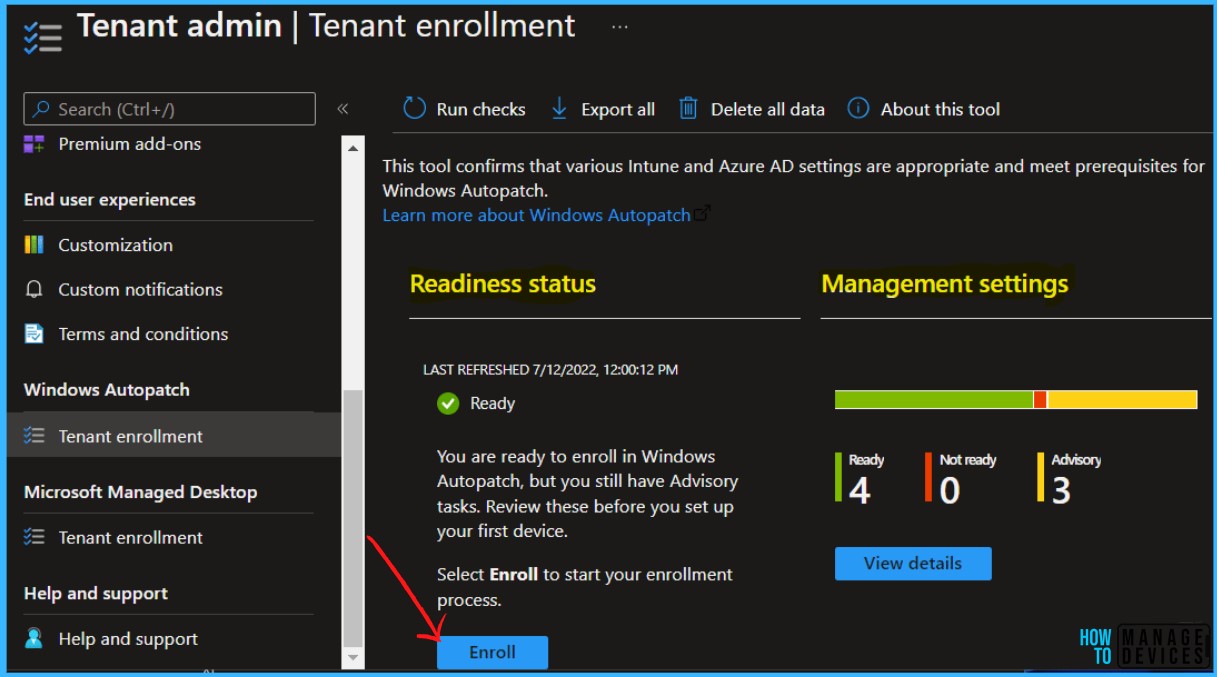Click the Run checks refresh icon
The width and height of the screenshot is (1217, 677).
click(x=414, y=109)
